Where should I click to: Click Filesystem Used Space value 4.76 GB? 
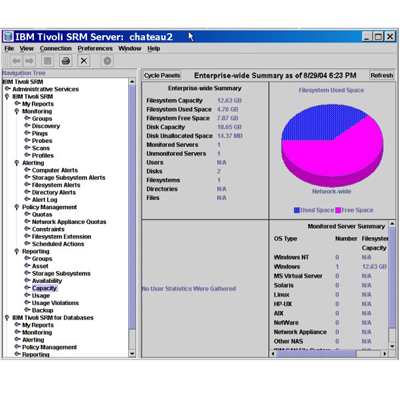pos(228,109)
